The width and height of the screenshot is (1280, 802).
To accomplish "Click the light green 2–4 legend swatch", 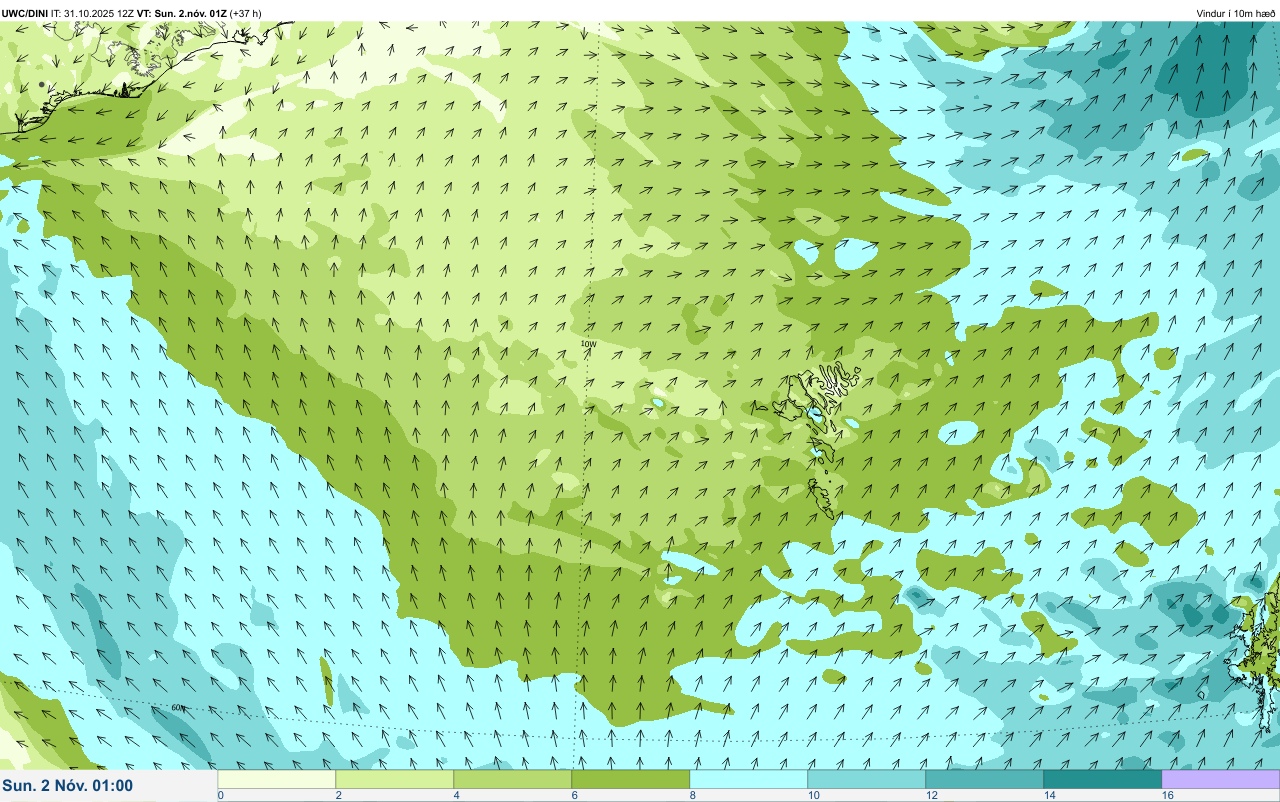I will pos(394,779).
